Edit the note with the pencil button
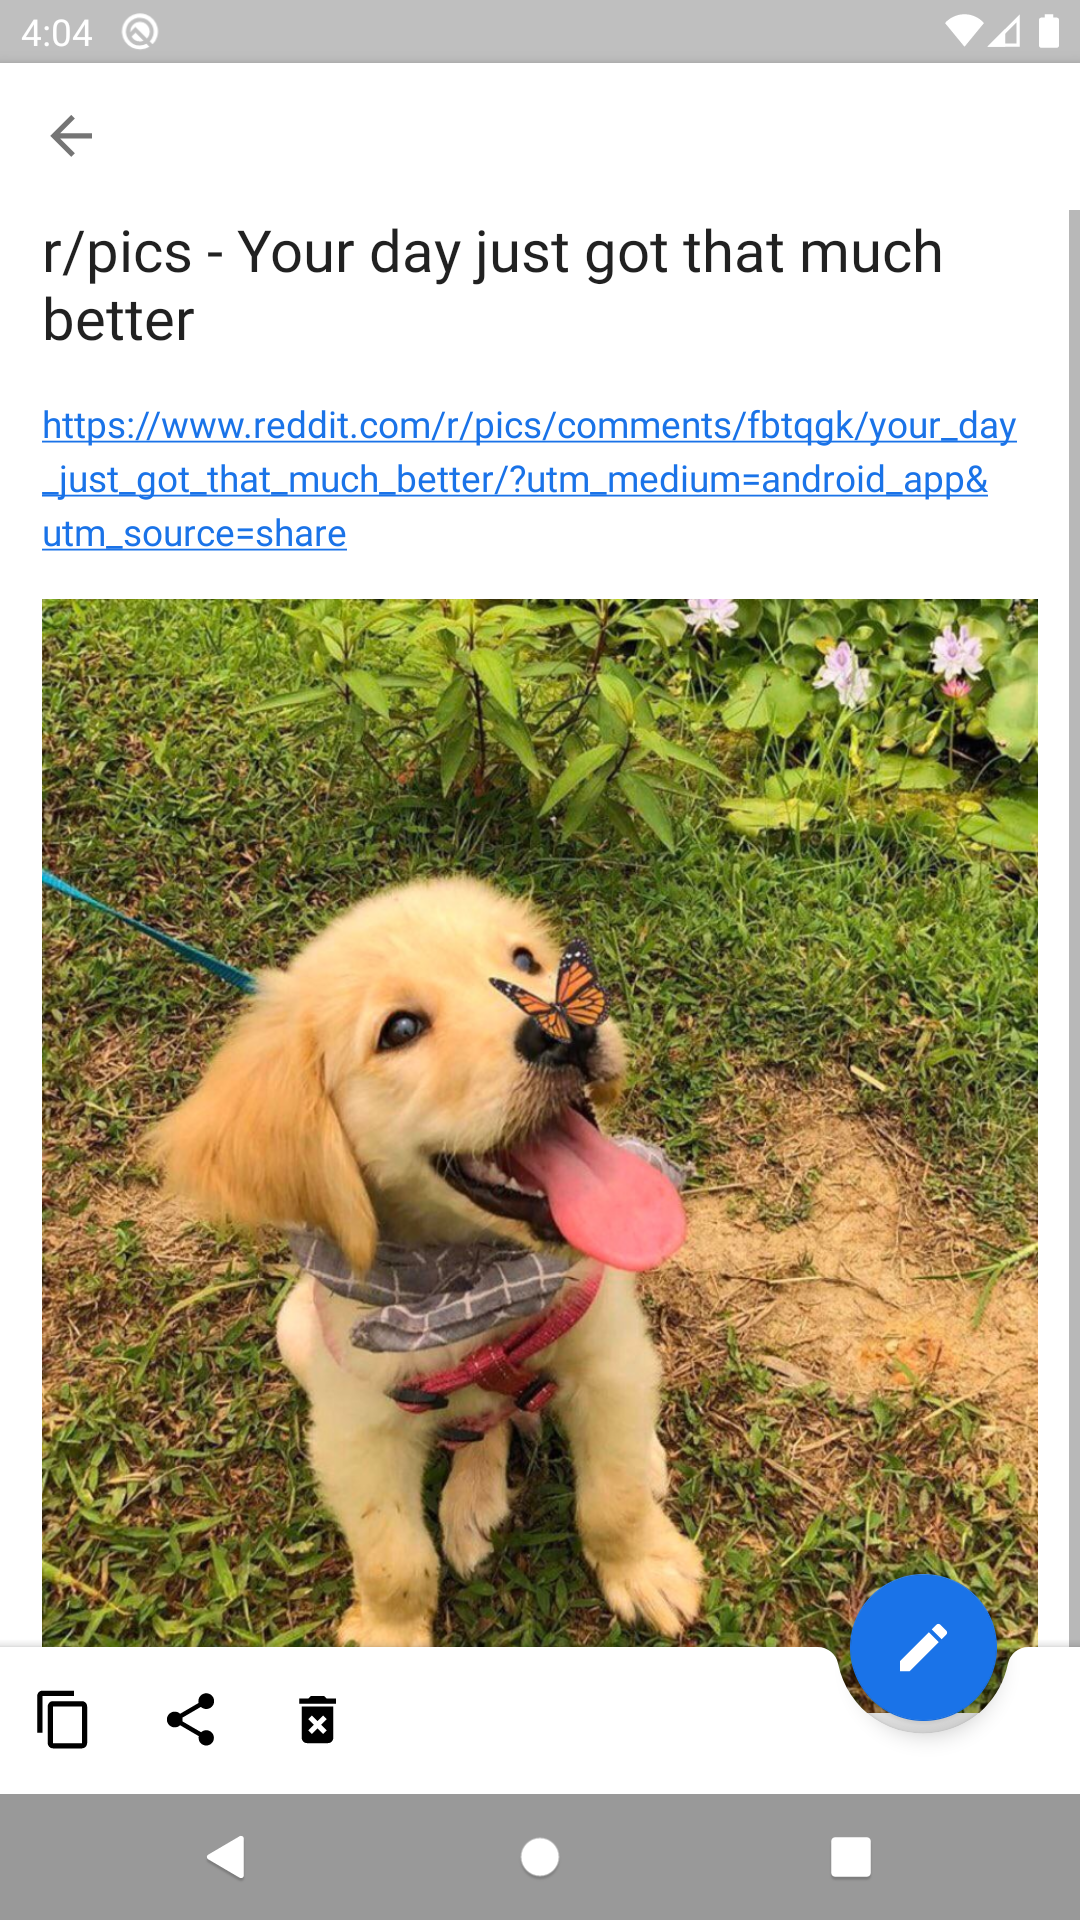This screenshot has width=1080, height=1920. pyautogui.click(x=923, y=1648)
